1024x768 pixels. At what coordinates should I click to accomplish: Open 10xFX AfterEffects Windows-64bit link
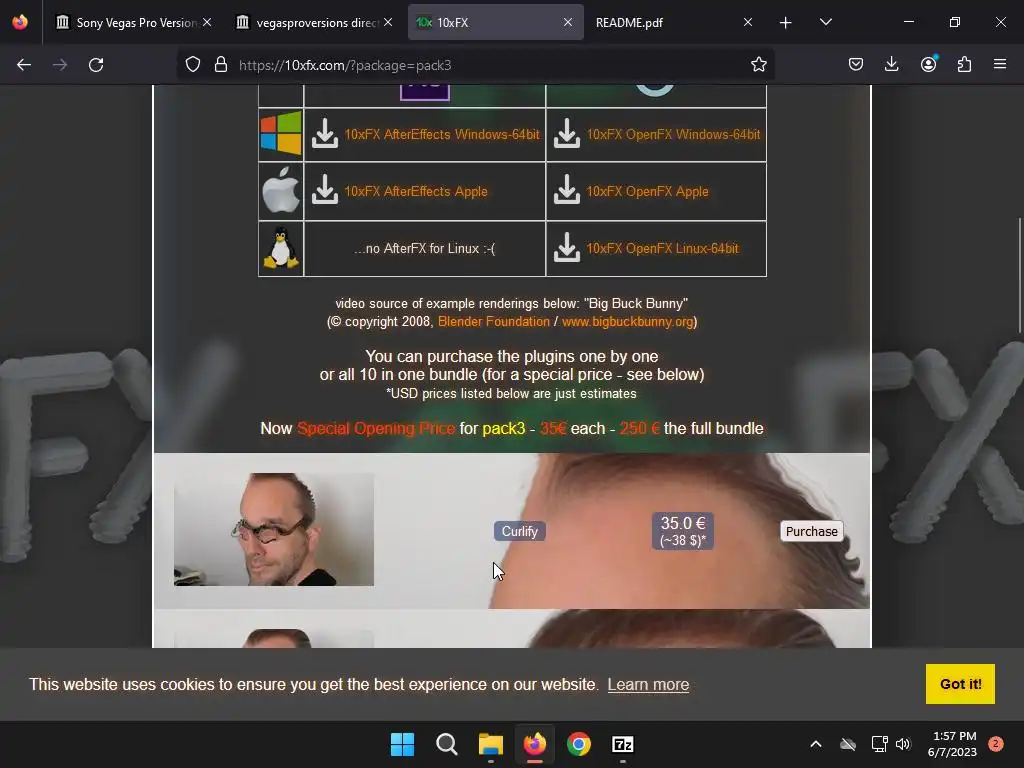pyautogui.click(x=442, y=135)
